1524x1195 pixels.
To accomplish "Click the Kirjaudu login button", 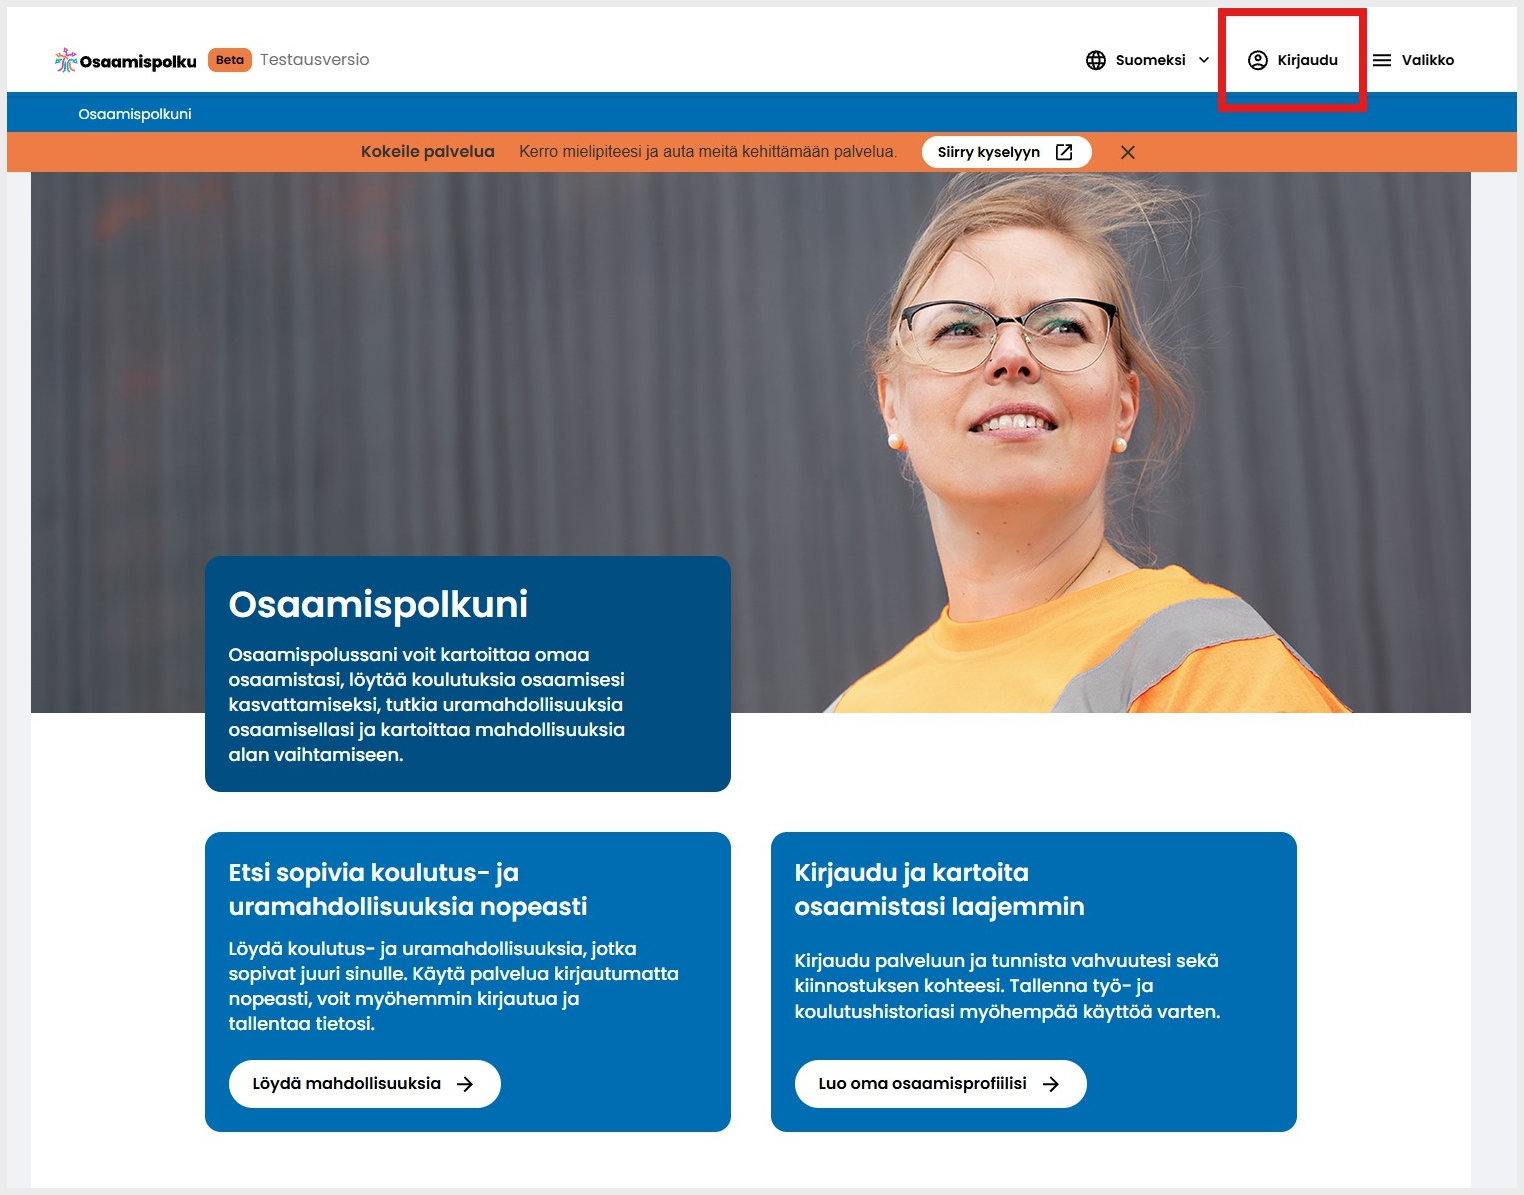I will 1293,60.
